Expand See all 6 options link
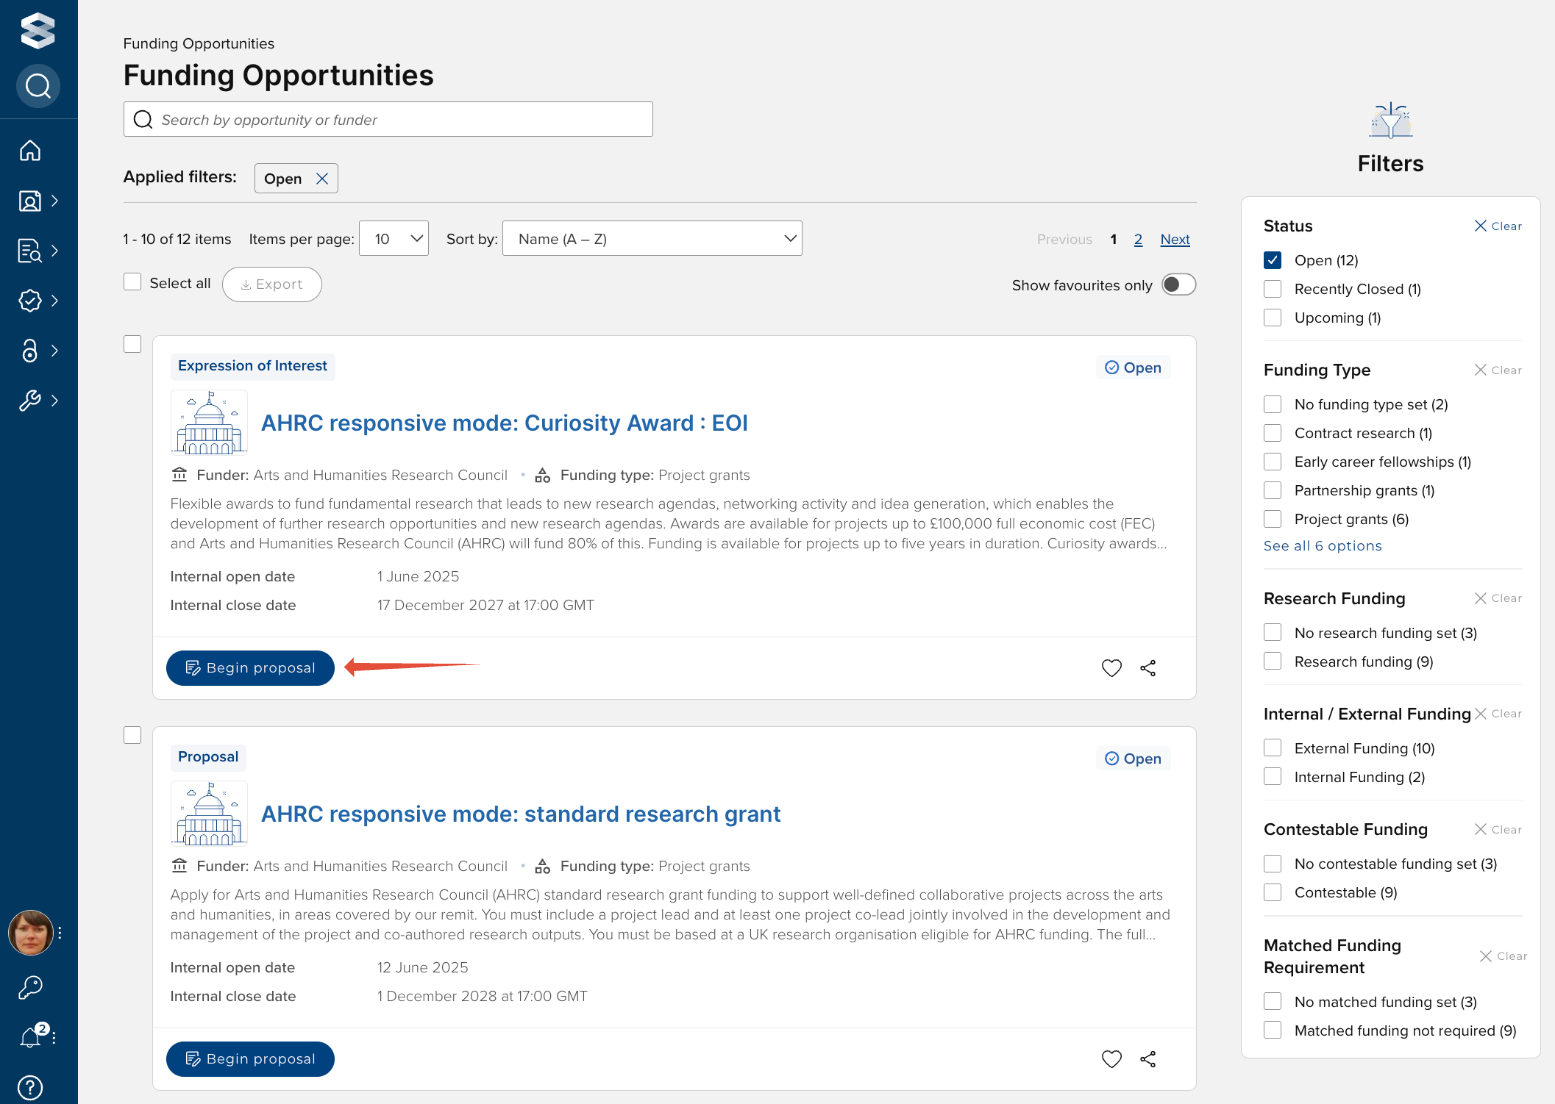 [1322, 546]
